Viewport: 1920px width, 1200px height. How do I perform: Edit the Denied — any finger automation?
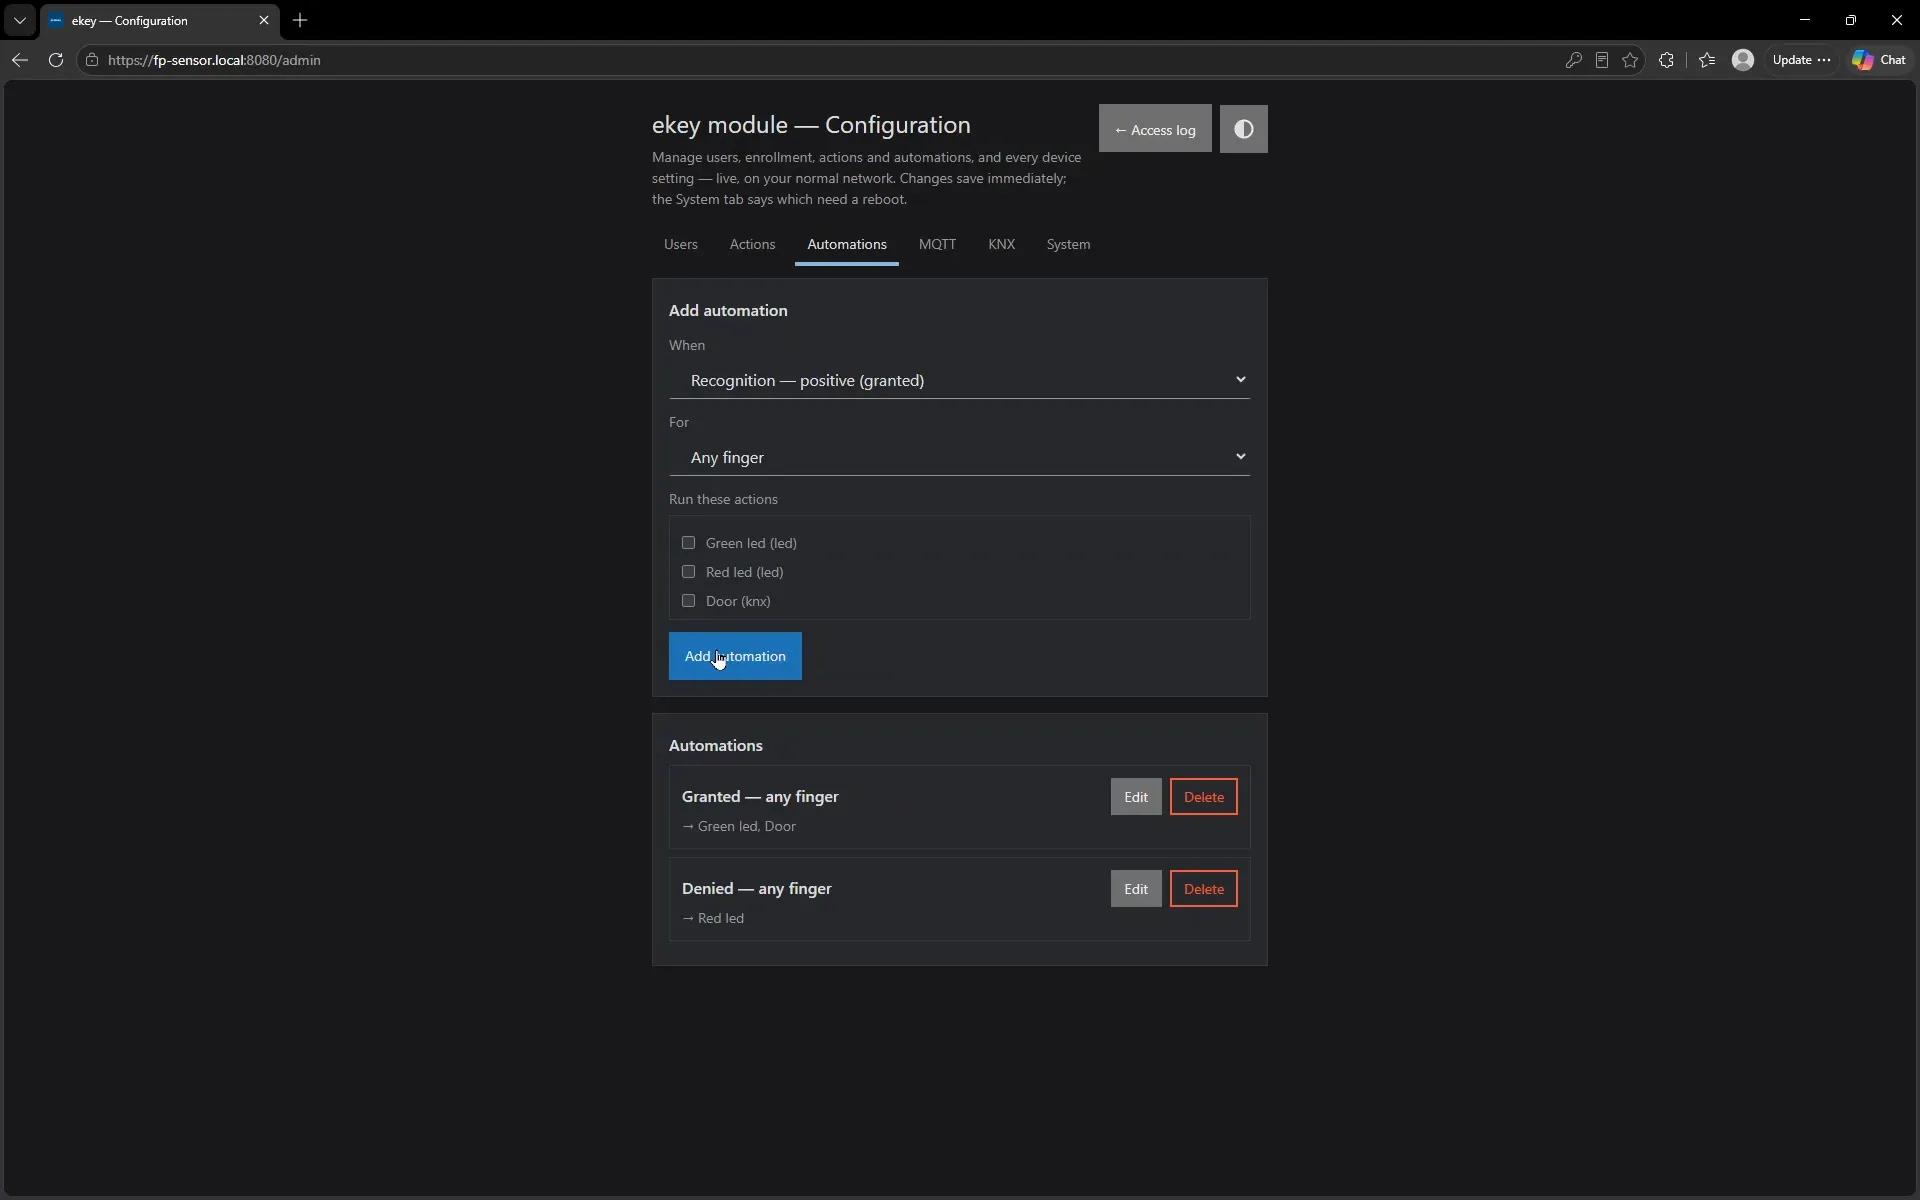[1136, 889]
